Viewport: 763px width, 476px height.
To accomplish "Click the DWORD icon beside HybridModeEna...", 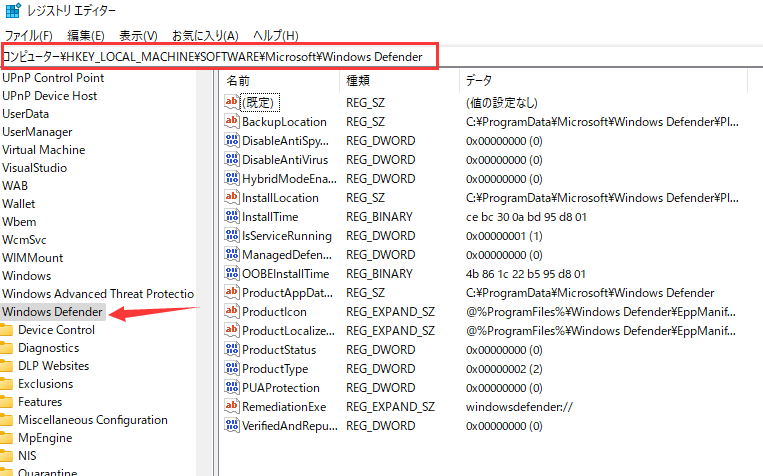I will coord(232,178).
